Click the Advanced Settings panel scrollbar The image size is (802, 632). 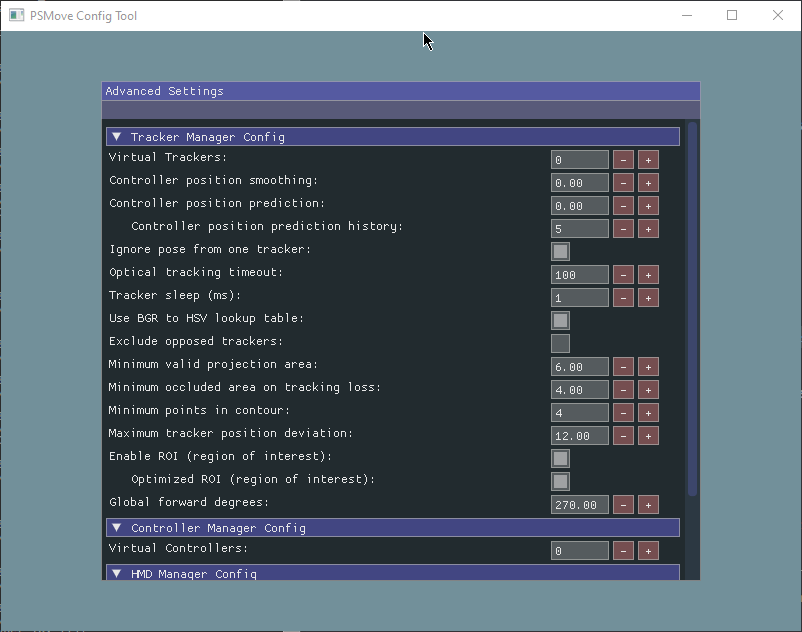pos(693,309)
